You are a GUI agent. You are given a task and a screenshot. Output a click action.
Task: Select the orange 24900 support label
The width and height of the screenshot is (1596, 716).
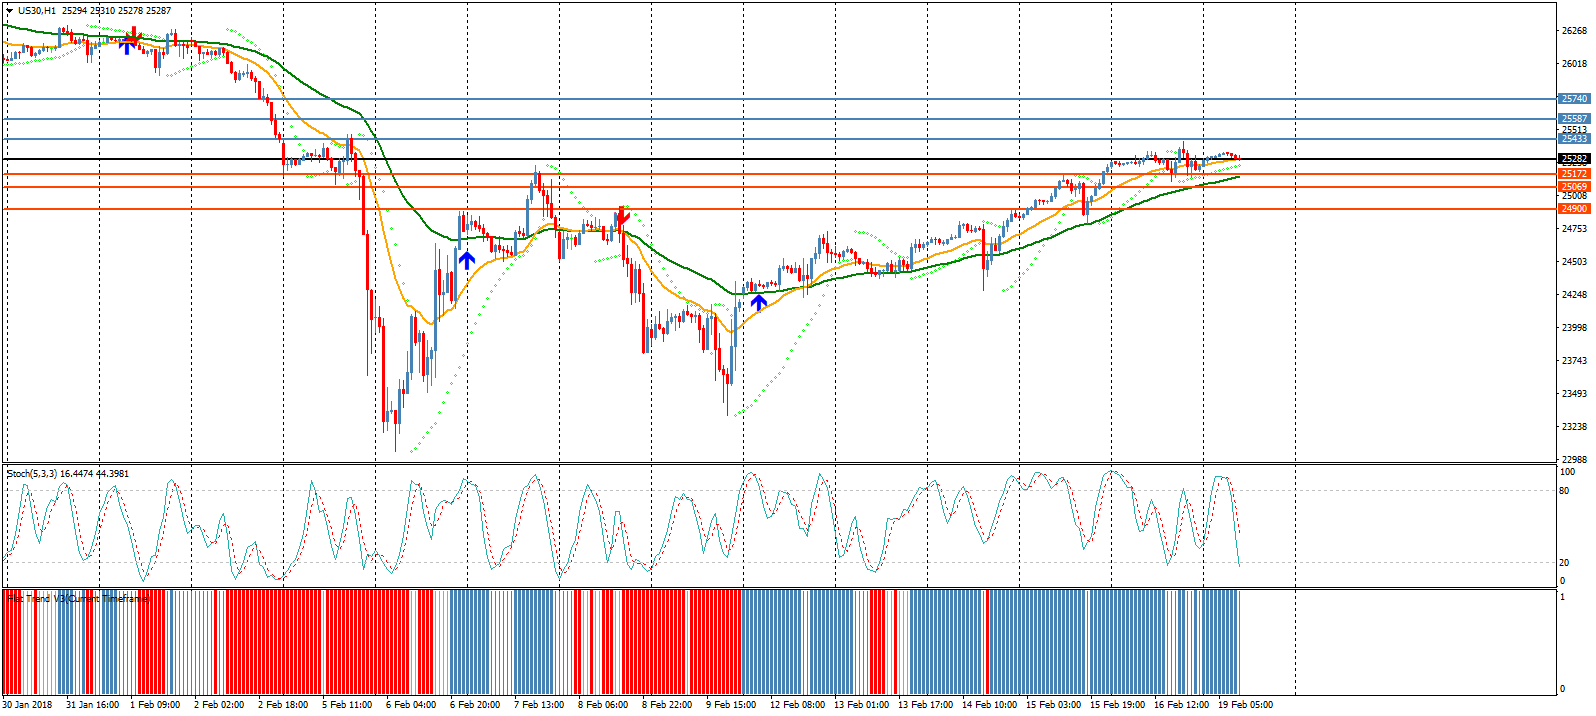click(1574, 209)
